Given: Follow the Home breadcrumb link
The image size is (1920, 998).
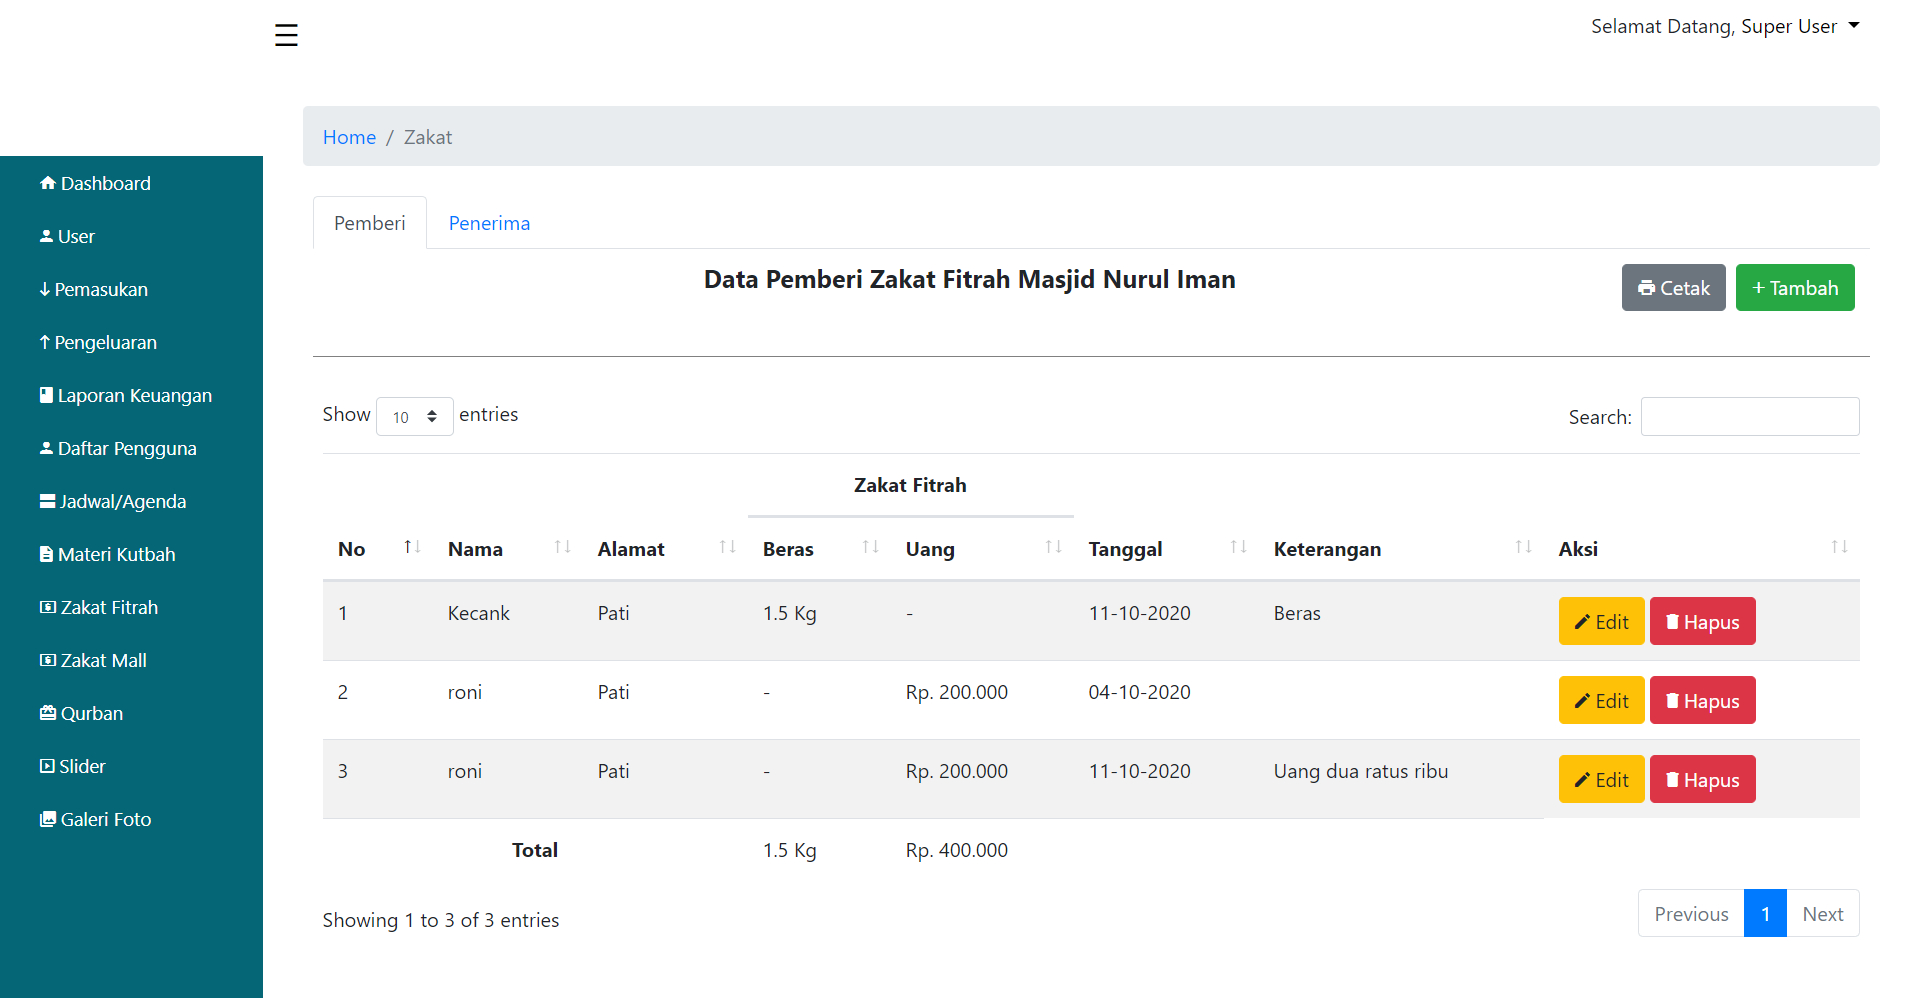Looking at the screenshot, I should tap(349, 137).
